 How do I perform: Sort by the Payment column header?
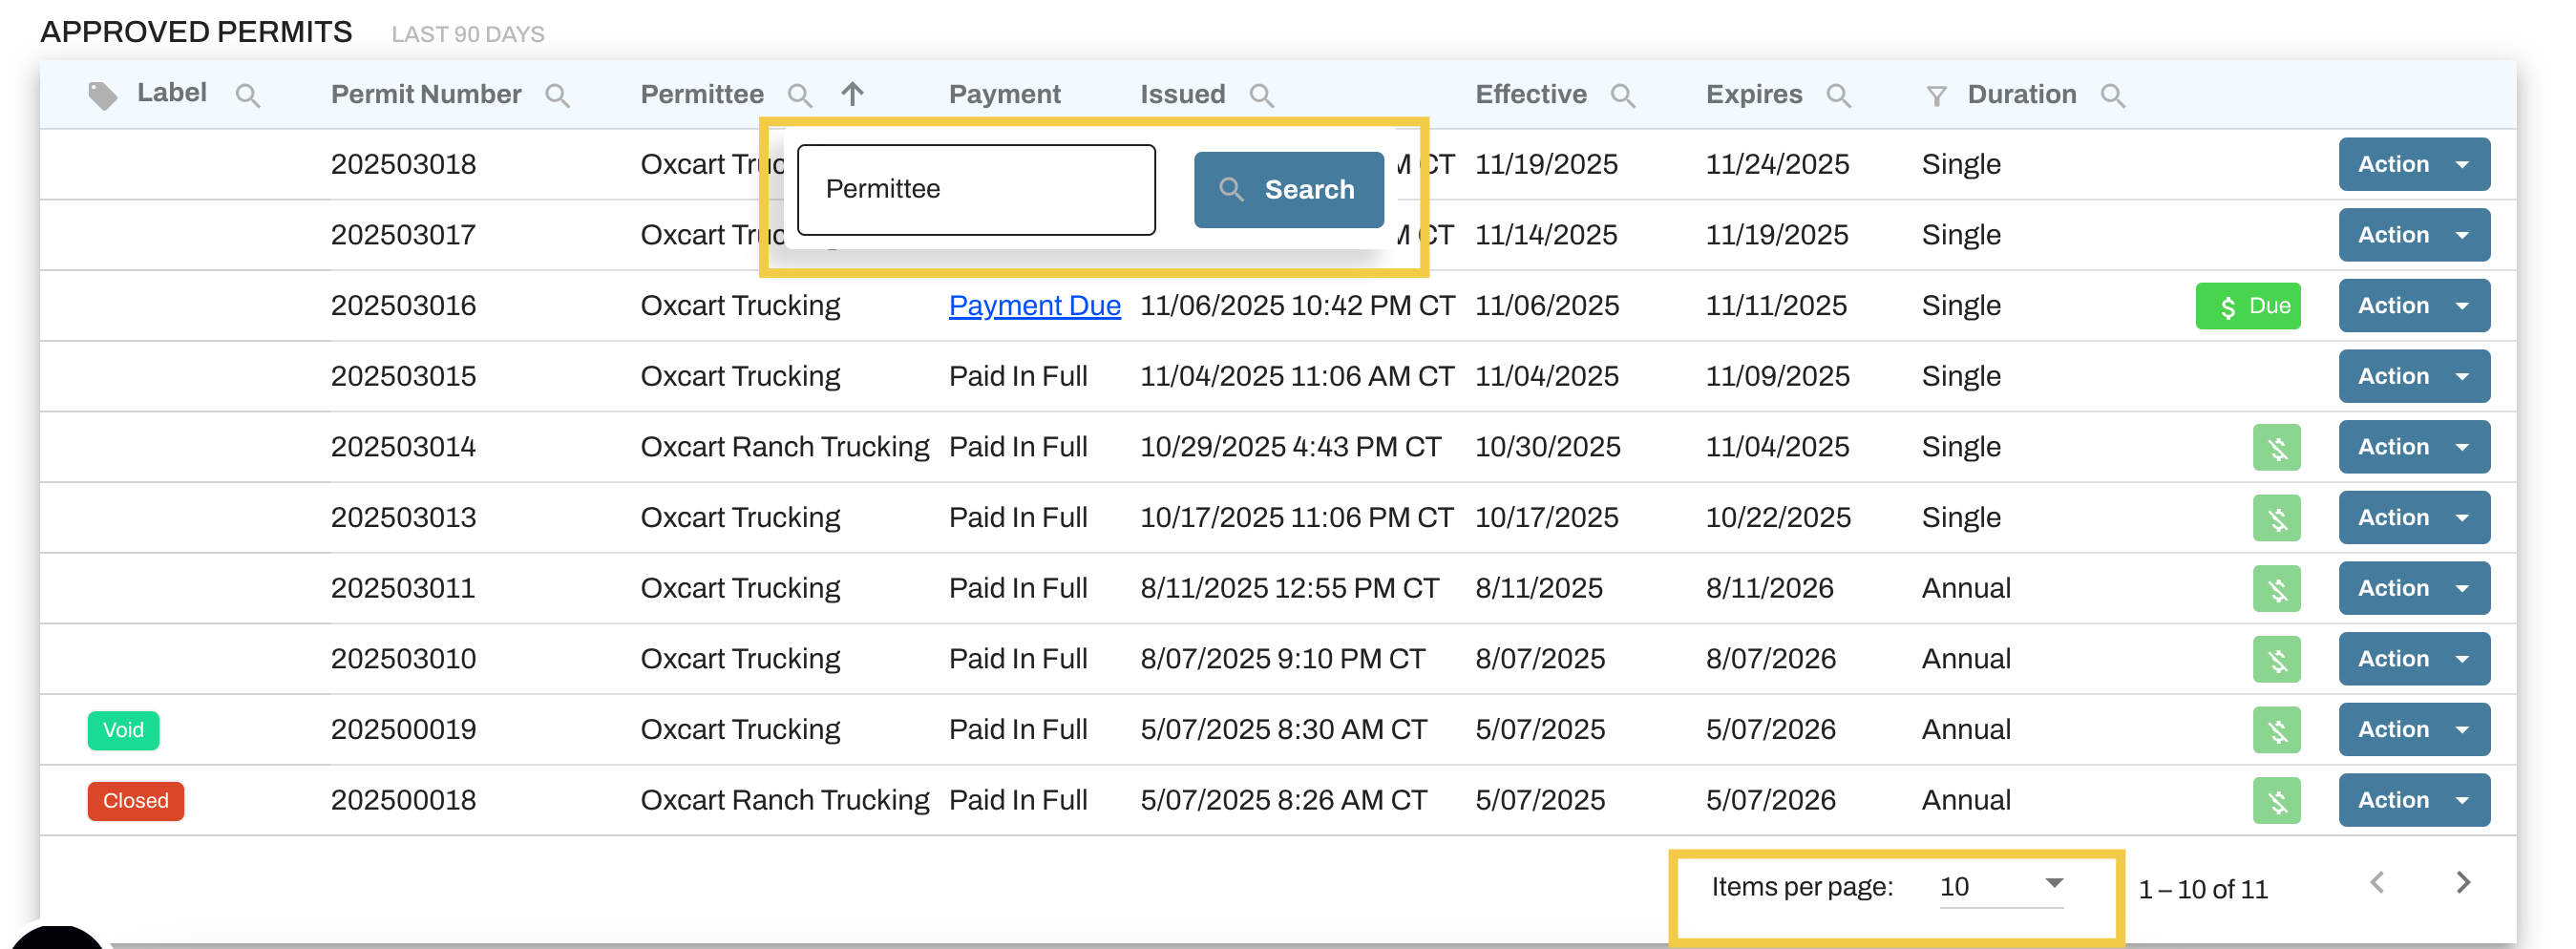tap(1004, 95)
